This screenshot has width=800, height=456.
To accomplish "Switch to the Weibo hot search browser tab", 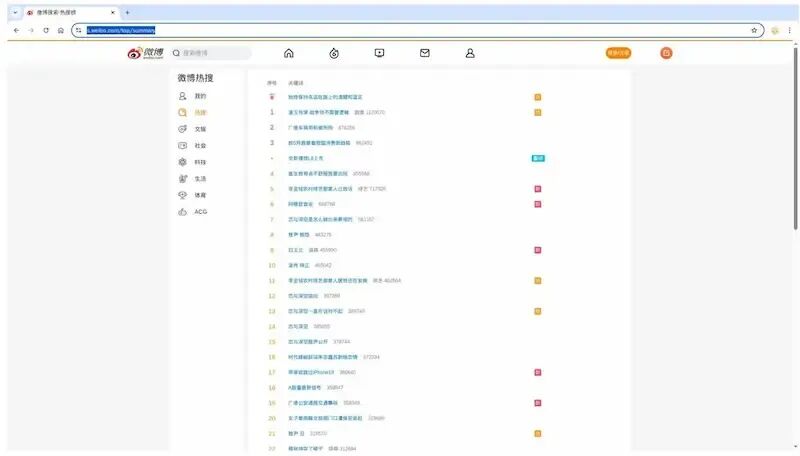I will (71, 12).
